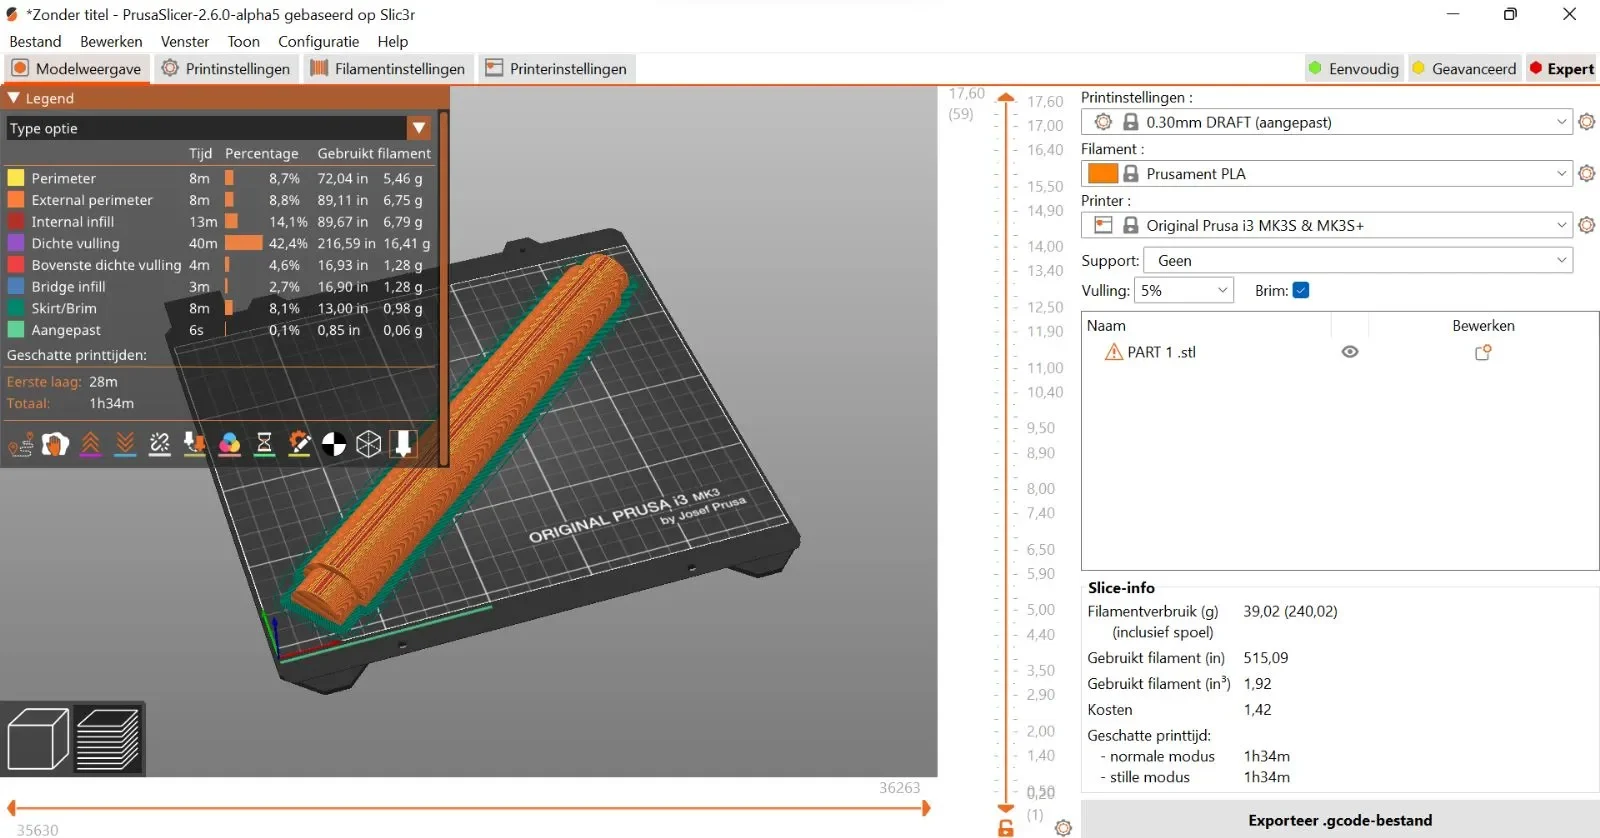Click edit icon in the Bewerken column
Image resolution: width=1600 pixels, height=838 pixels.
(1483, 352)
